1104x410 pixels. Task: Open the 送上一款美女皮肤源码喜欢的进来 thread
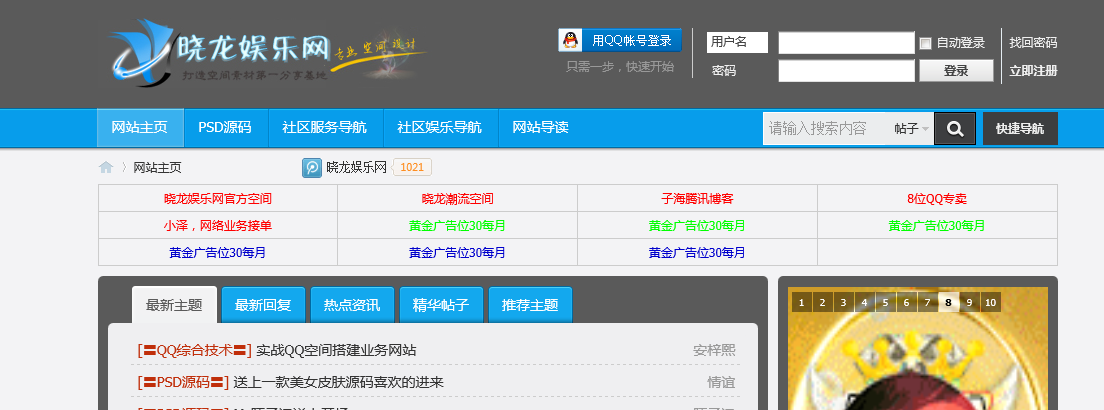click(339, 383)
